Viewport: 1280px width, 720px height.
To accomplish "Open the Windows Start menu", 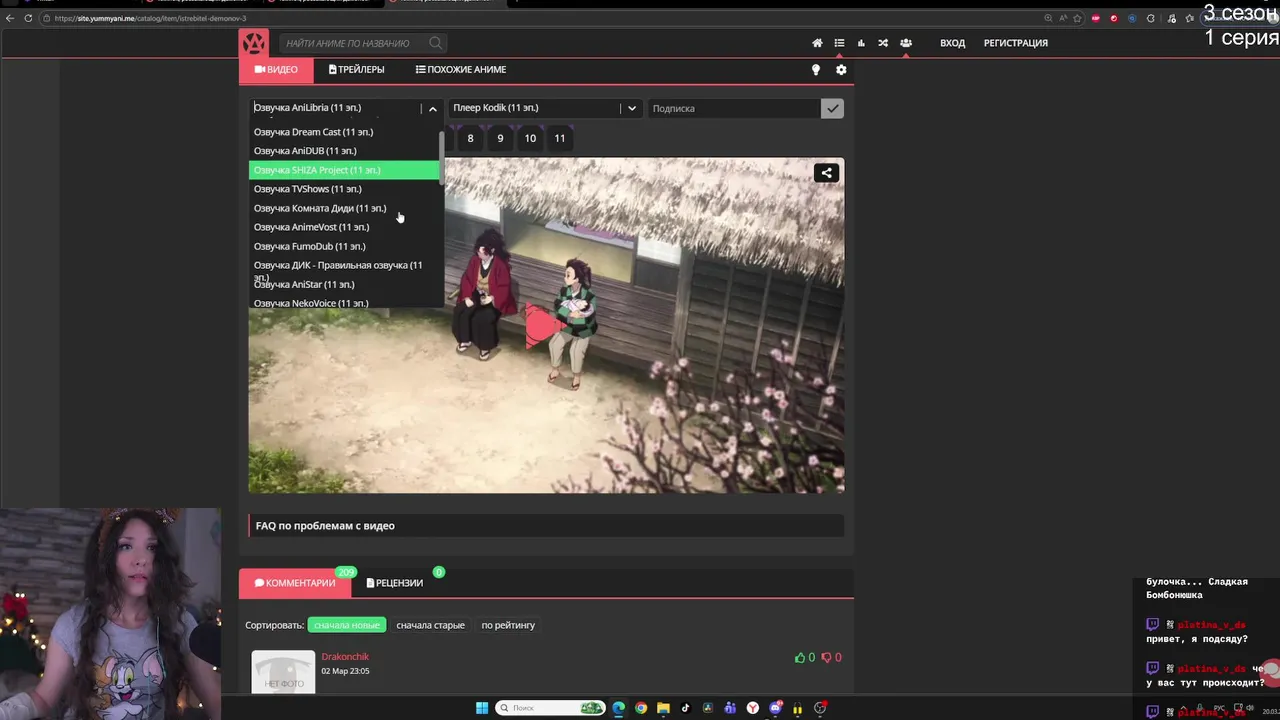I will pos(482,708).
